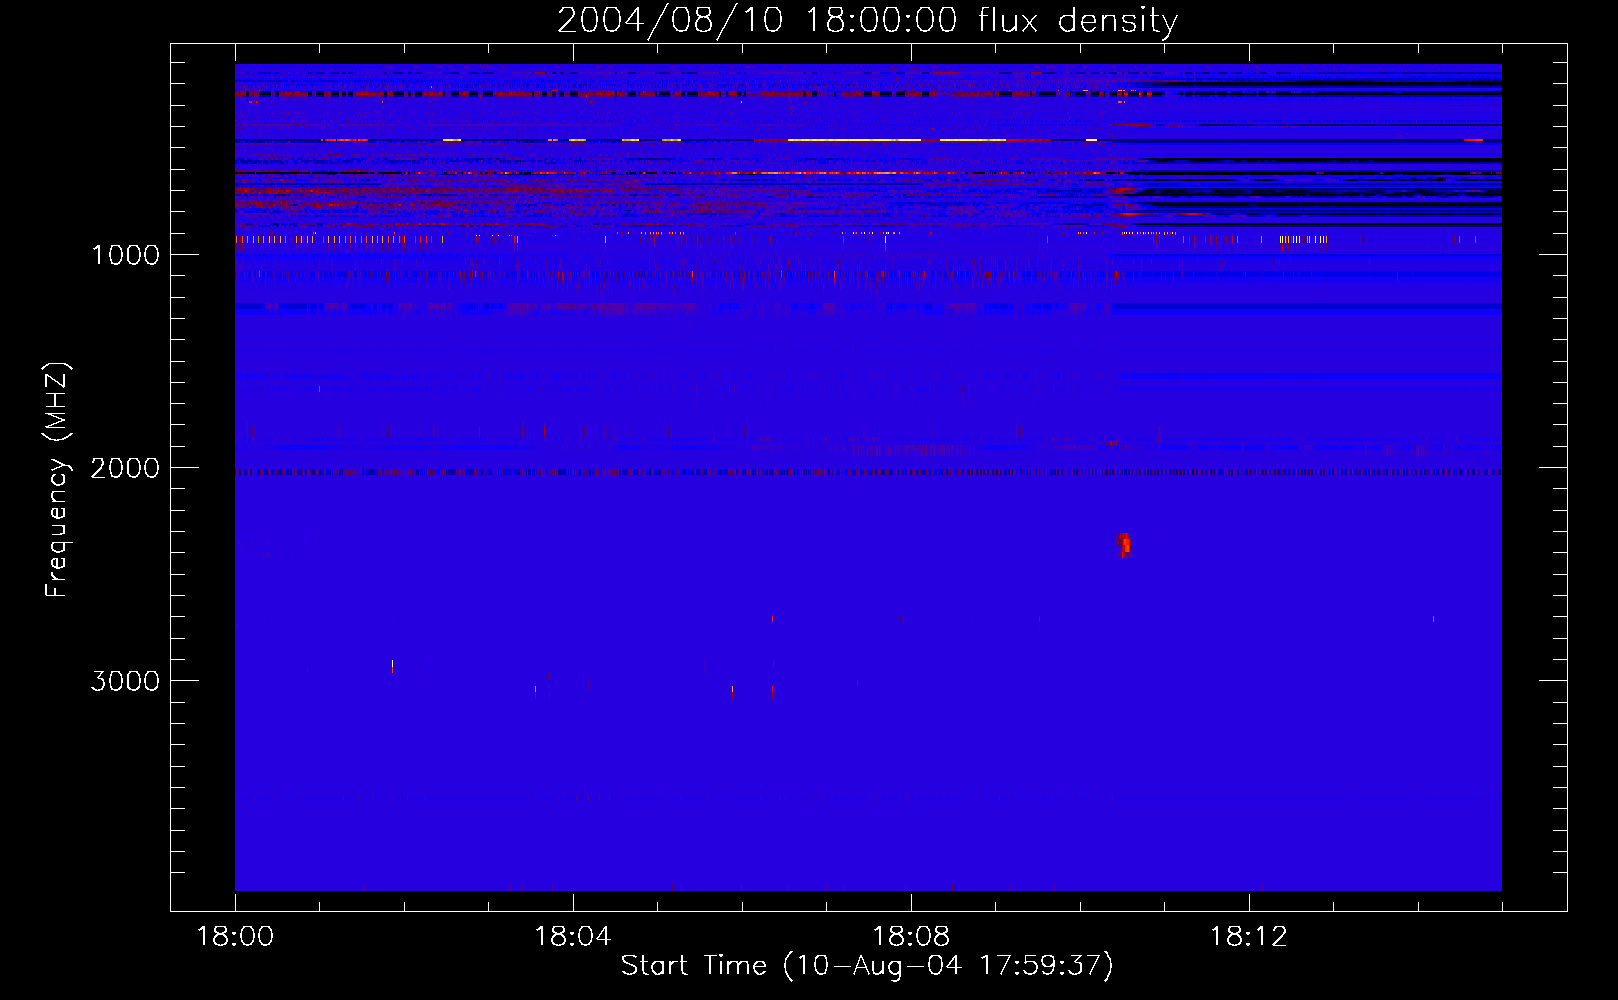Image resolution: width=1618 pixels, height=1000 pixels.
Task: Click the "Frequency (MHZ)" axis label
Action: click(57, 480)
